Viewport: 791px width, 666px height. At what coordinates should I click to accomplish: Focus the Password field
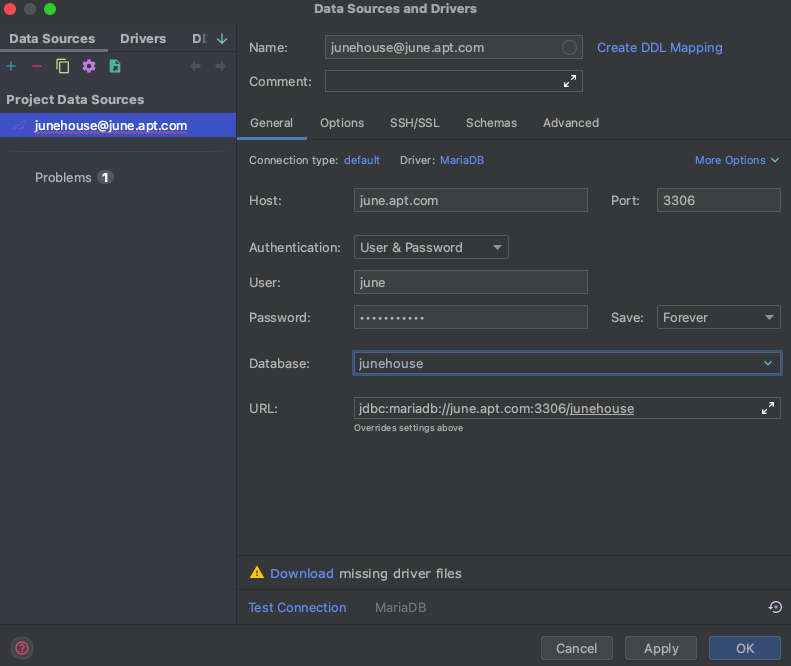point(471,317)
